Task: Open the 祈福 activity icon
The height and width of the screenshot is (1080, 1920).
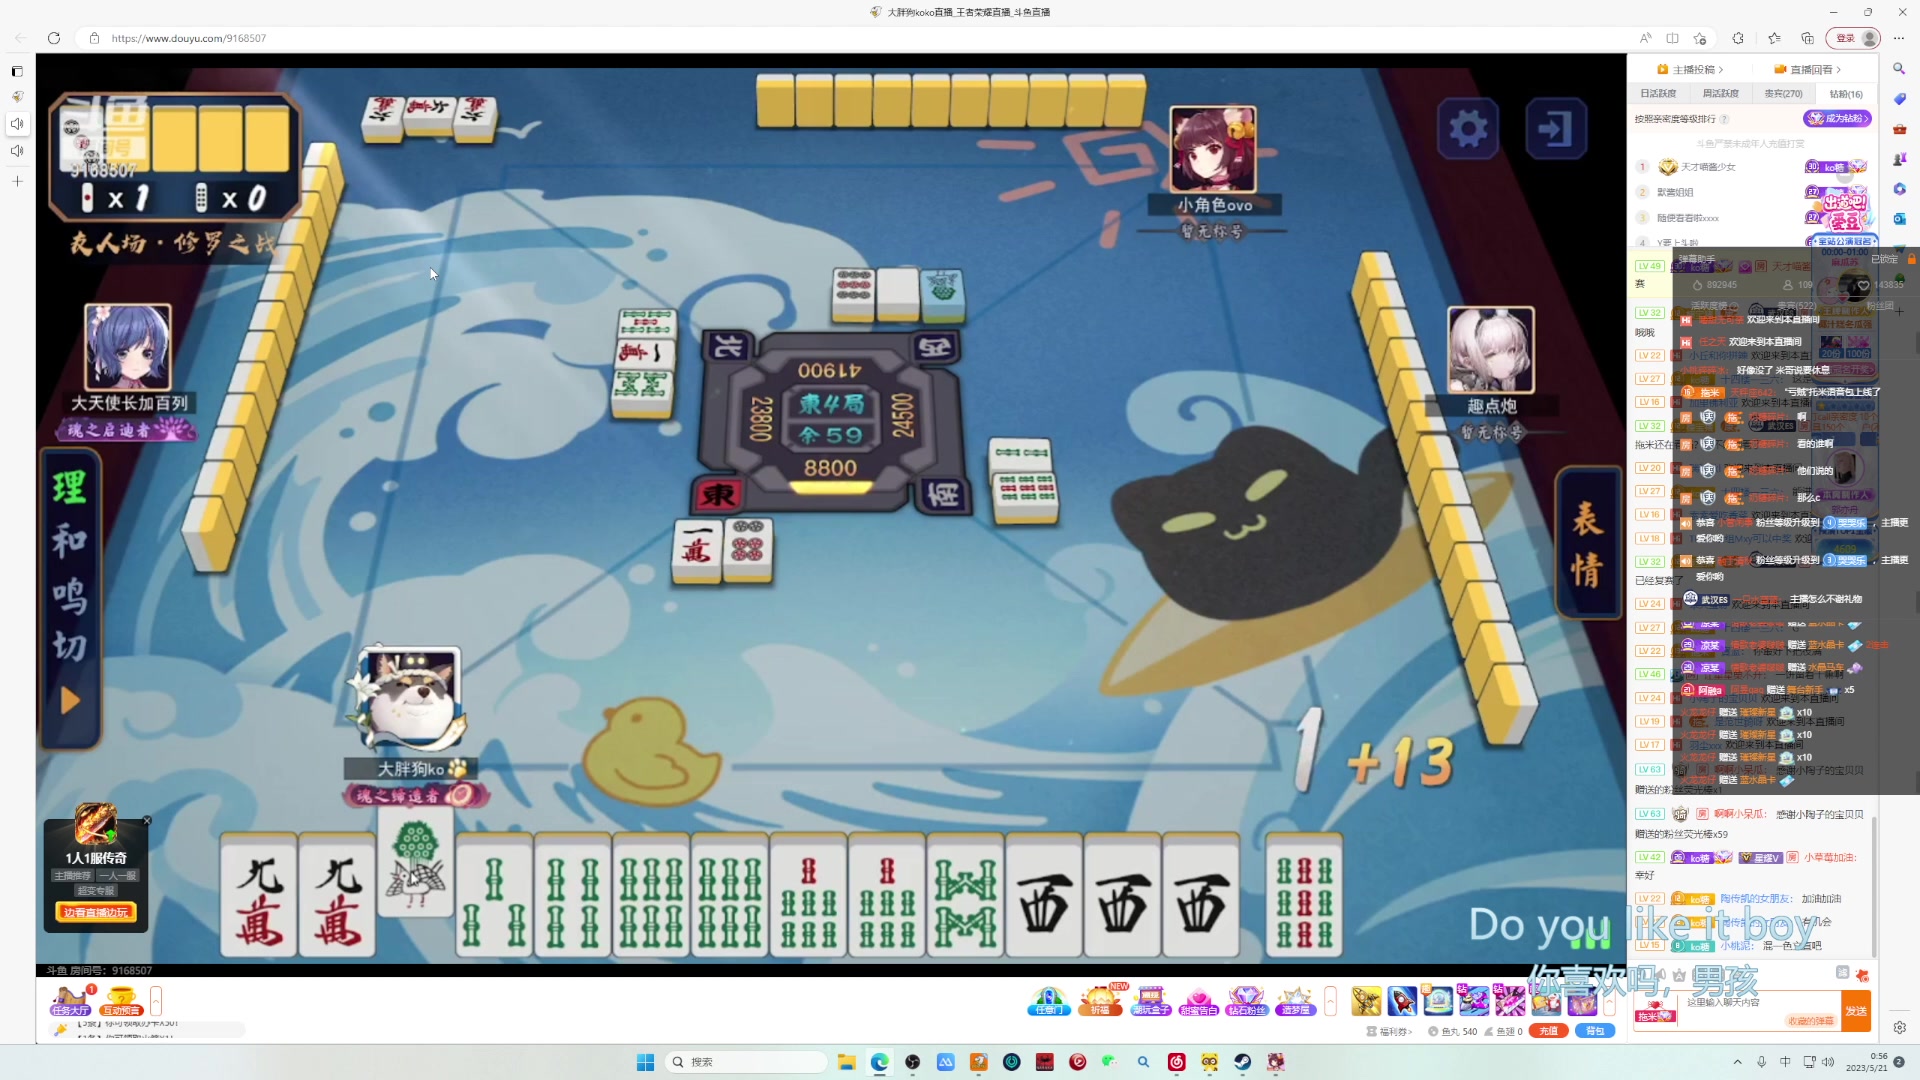Action: point(1100,1000)
